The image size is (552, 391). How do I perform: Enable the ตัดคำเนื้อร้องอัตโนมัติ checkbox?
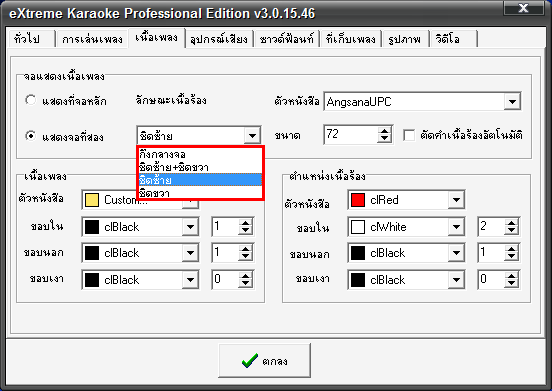click(409, 135)
